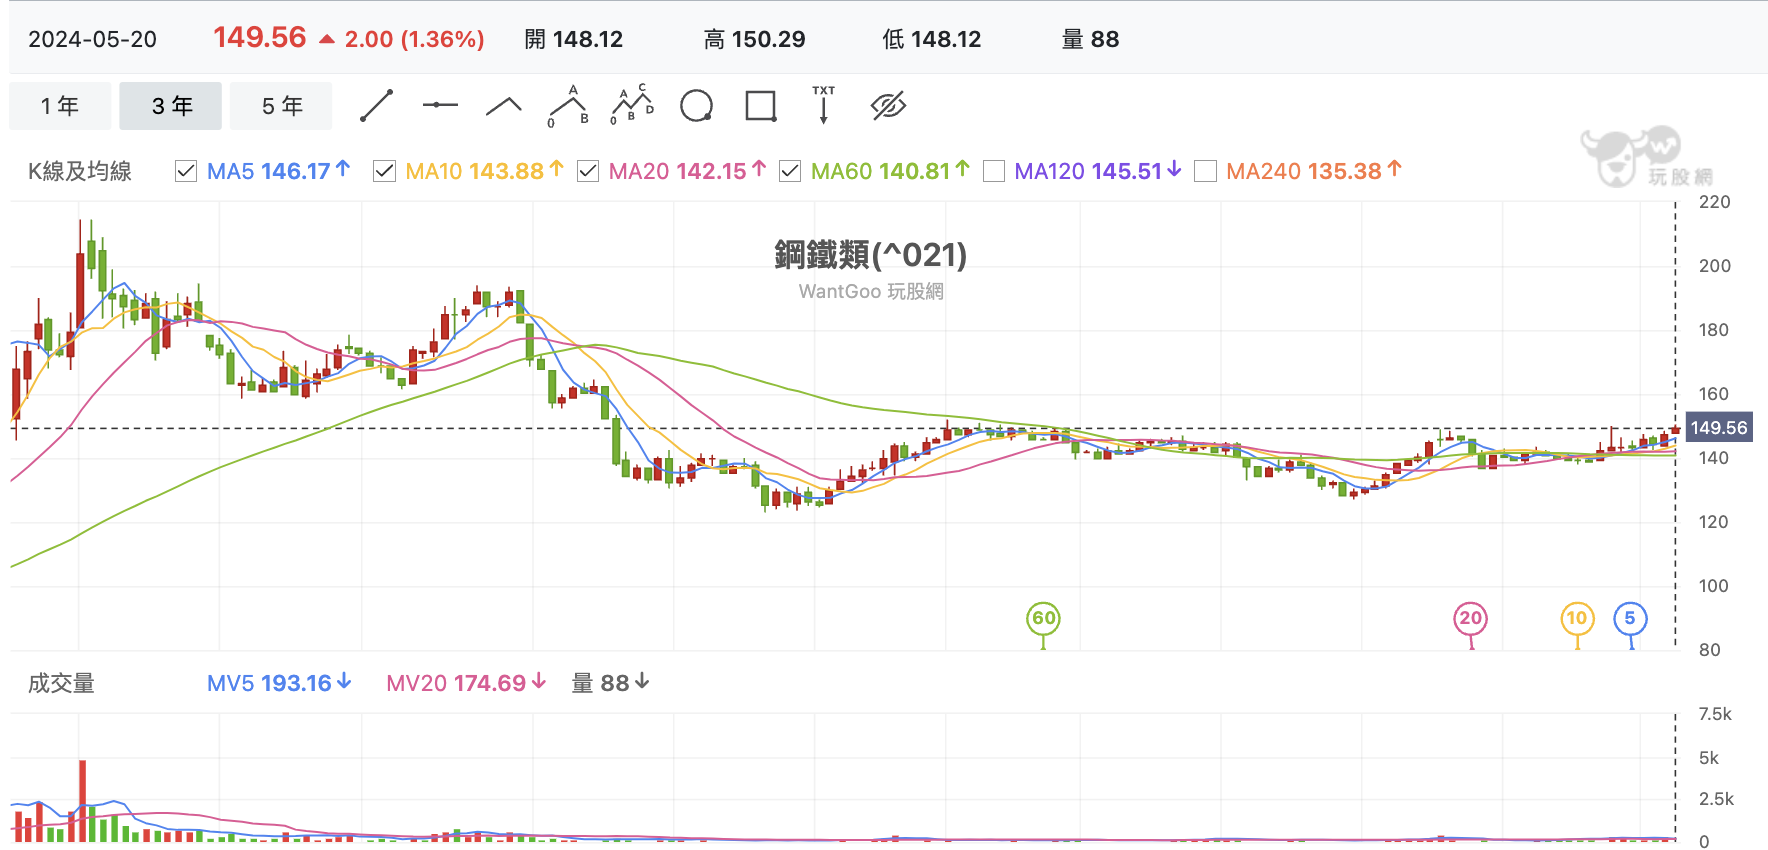Uncheck the MA5 moving average checkbox
1768x850 pixels.
click(186, 171)
